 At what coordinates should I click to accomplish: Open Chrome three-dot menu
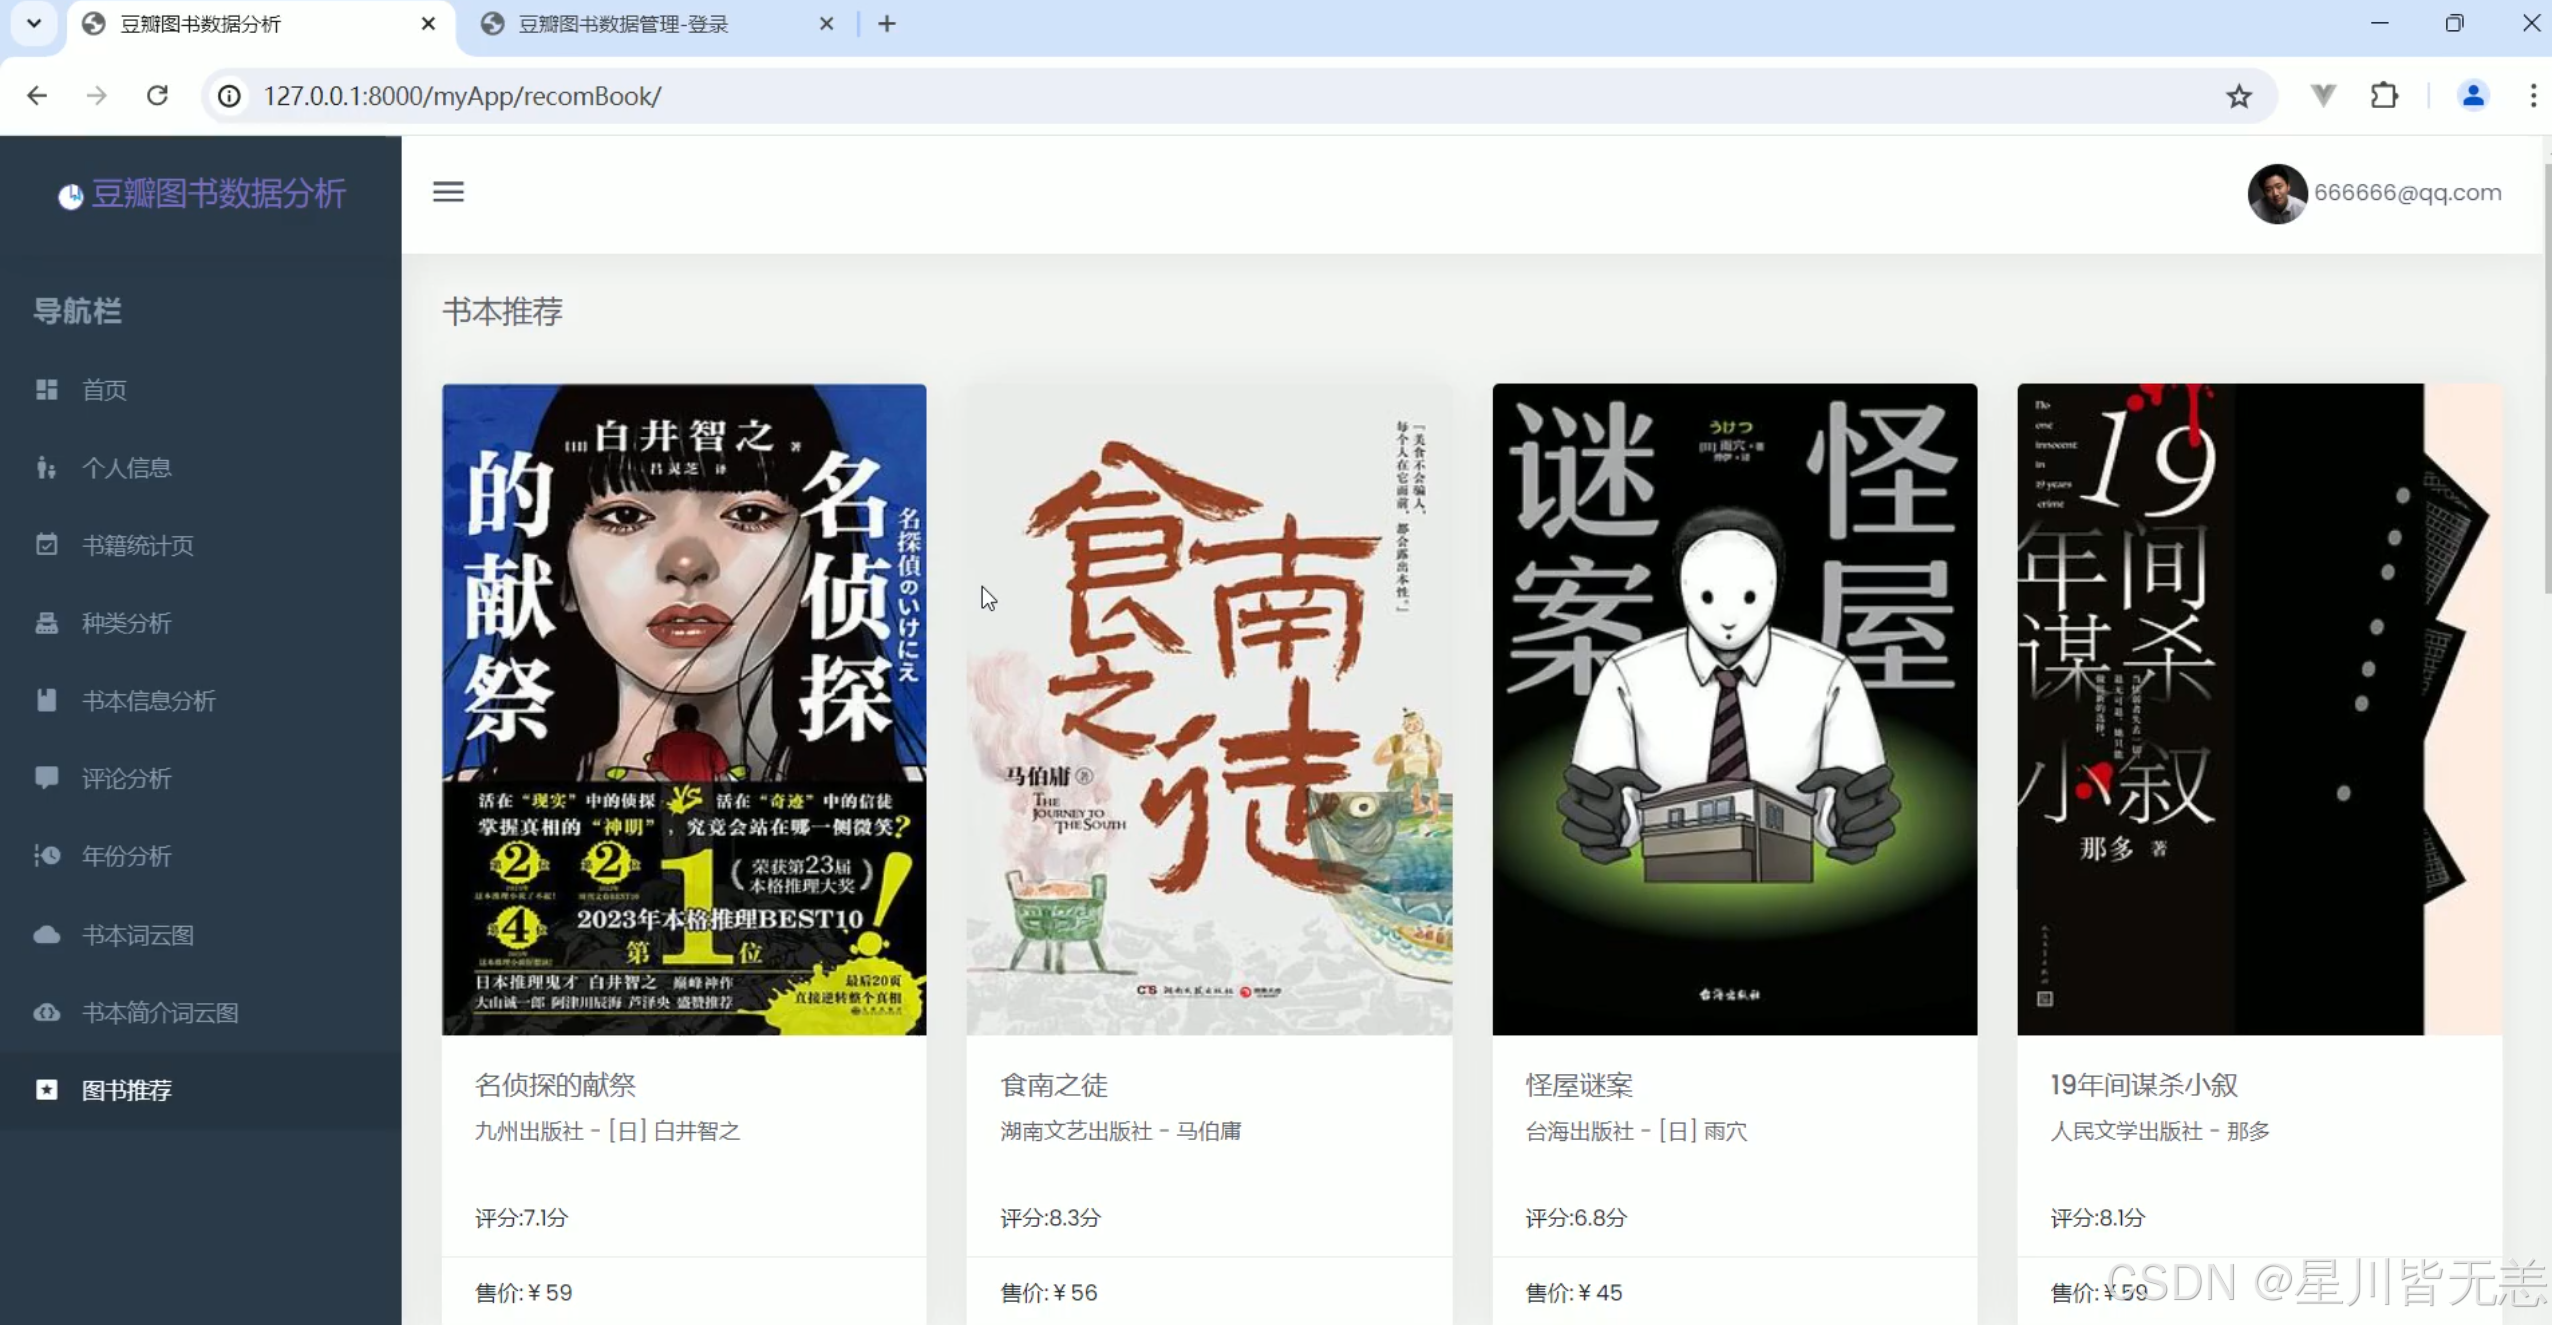click(2532, 96)
